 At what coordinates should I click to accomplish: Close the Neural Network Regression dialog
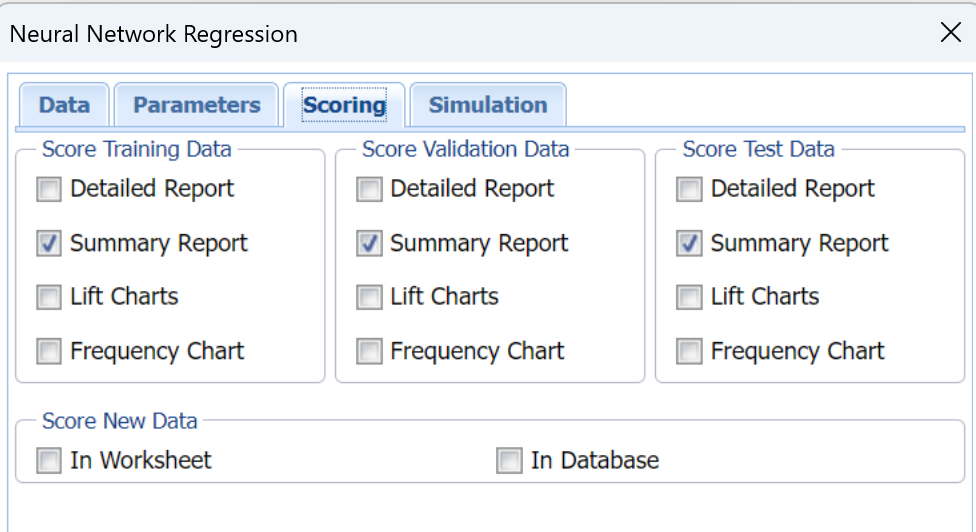coord(950,32)
